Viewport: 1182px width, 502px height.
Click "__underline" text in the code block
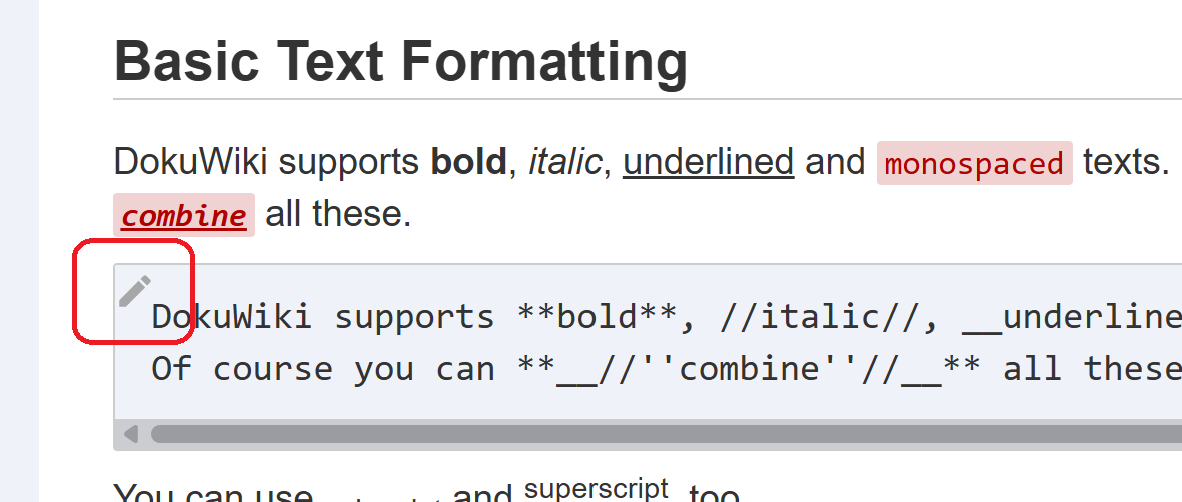(1070, 317)
